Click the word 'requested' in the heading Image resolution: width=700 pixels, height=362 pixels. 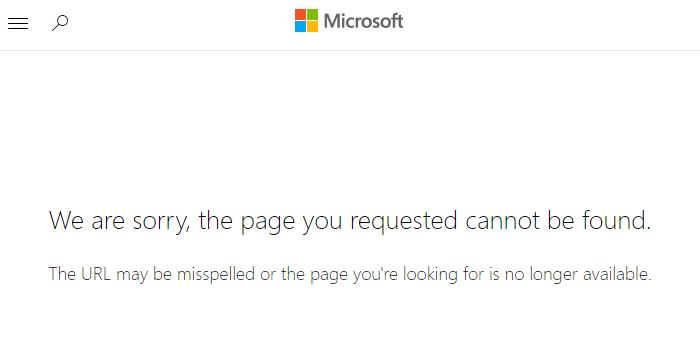404,221
